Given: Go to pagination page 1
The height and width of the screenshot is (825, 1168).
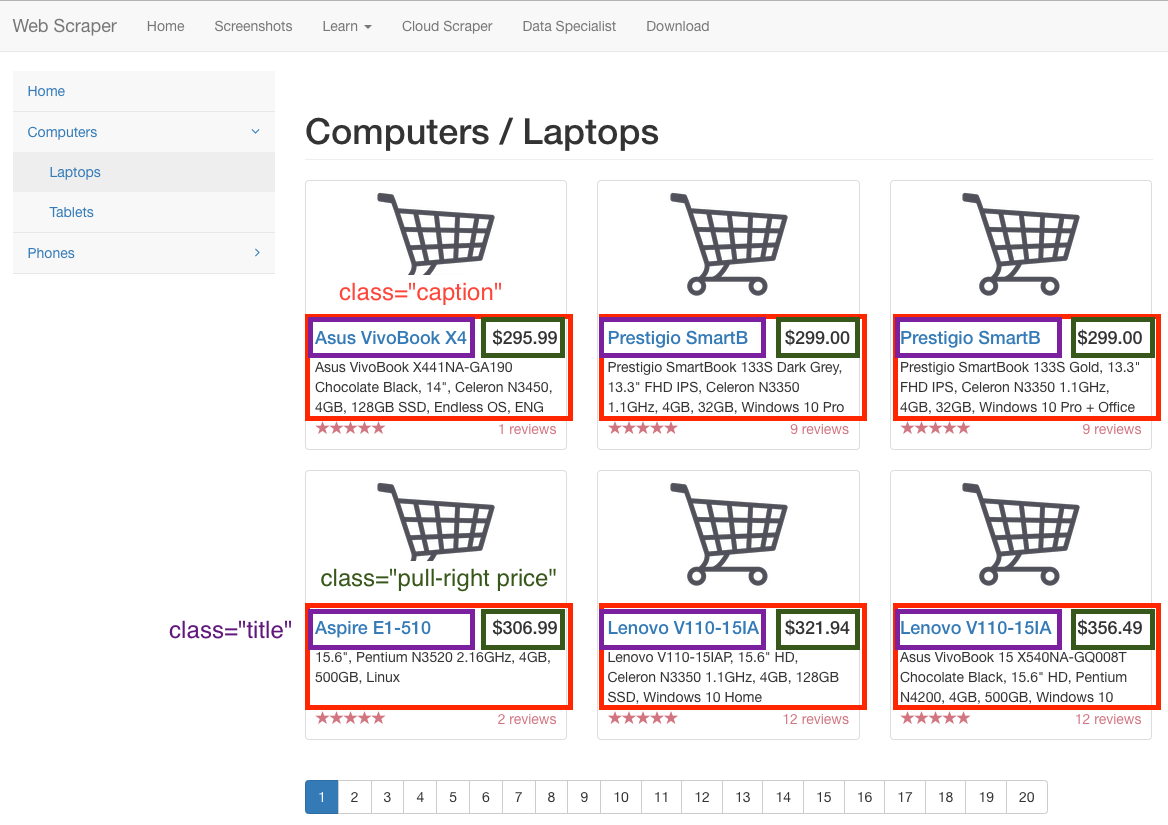Looking at the screenshot, I should [x=322, y=797].
